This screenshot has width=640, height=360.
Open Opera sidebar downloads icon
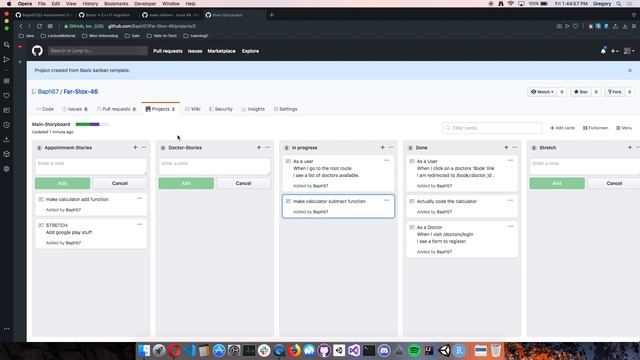pyautogui.click(x=7, y=140)
